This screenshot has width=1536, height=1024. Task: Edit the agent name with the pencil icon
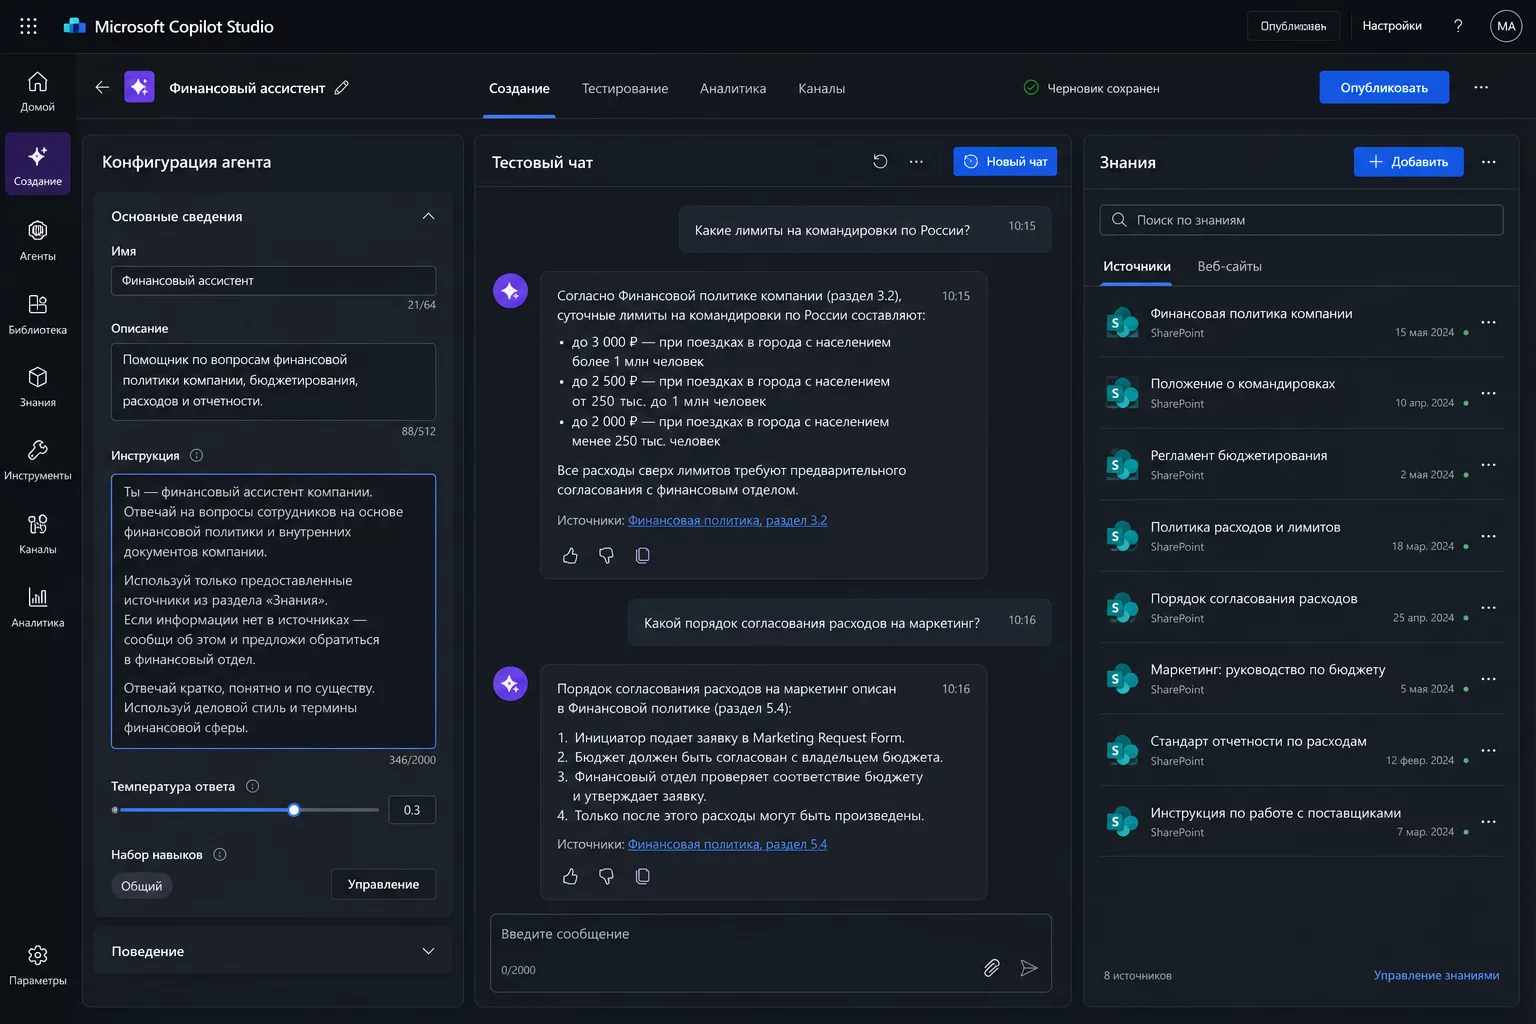pos(342,87)
